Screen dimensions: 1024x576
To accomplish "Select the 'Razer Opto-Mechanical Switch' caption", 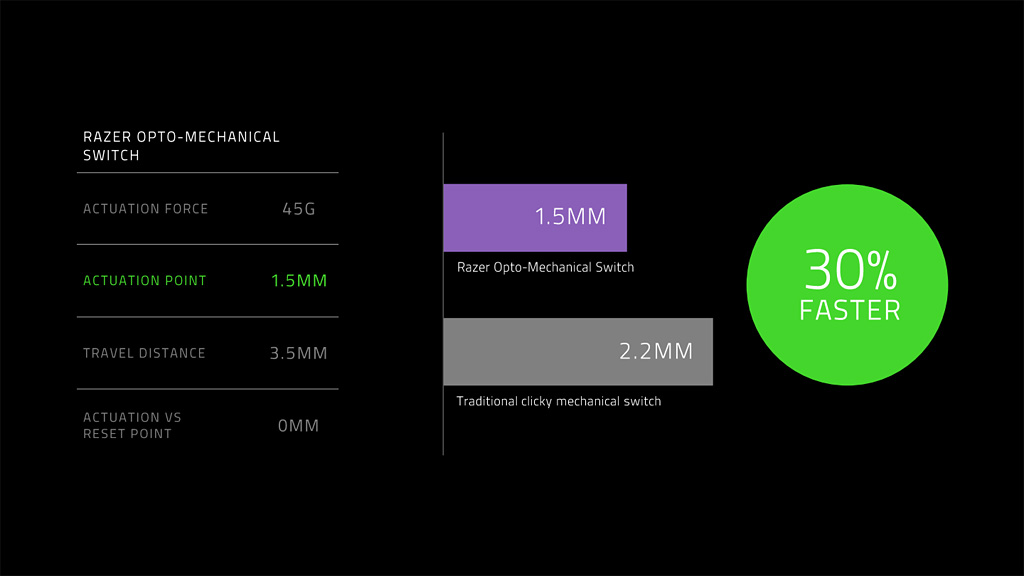I will click(545, 267).
